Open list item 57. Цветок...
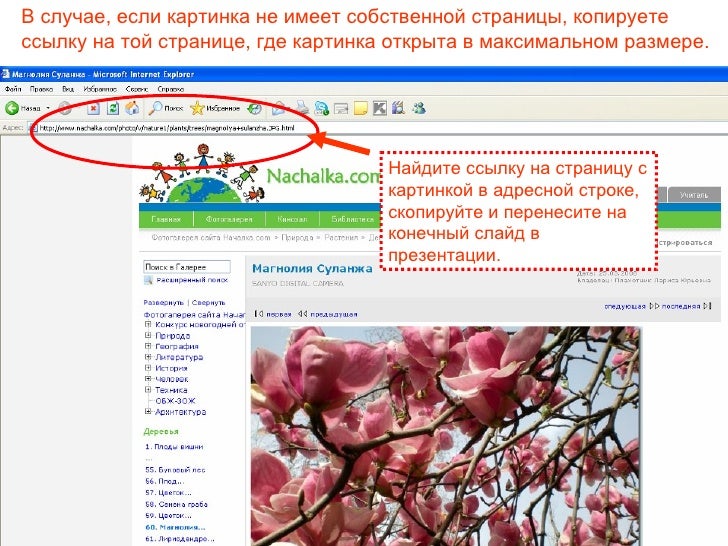 click(168, 492)
